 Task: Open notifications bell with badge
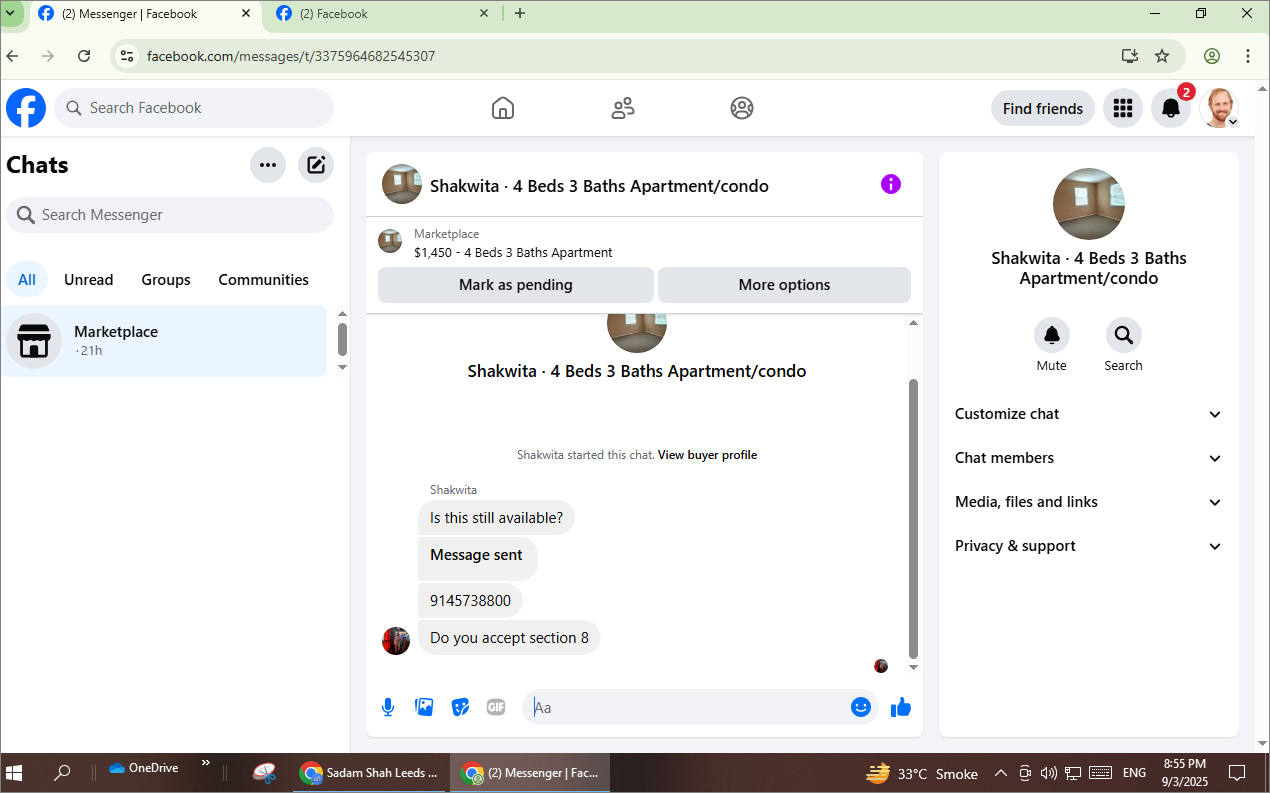1172,108
